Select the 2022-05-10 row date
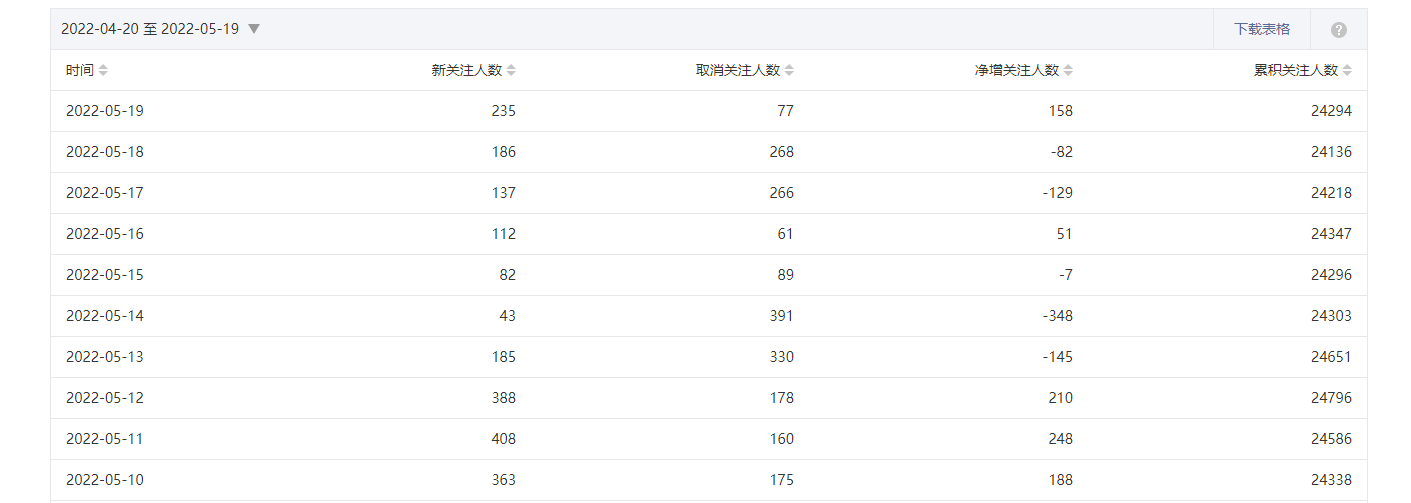Screen dimensions: 1411x503 [105, 480]
